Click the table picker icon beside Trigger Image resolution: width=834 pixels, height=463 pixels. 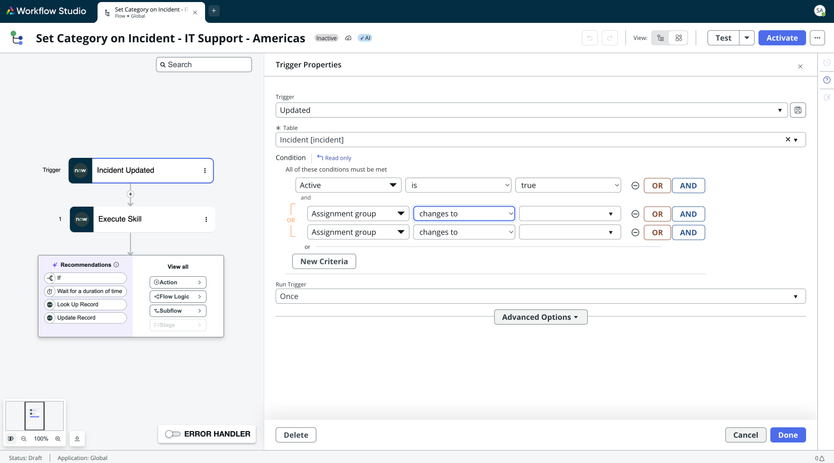click(797, 110)
